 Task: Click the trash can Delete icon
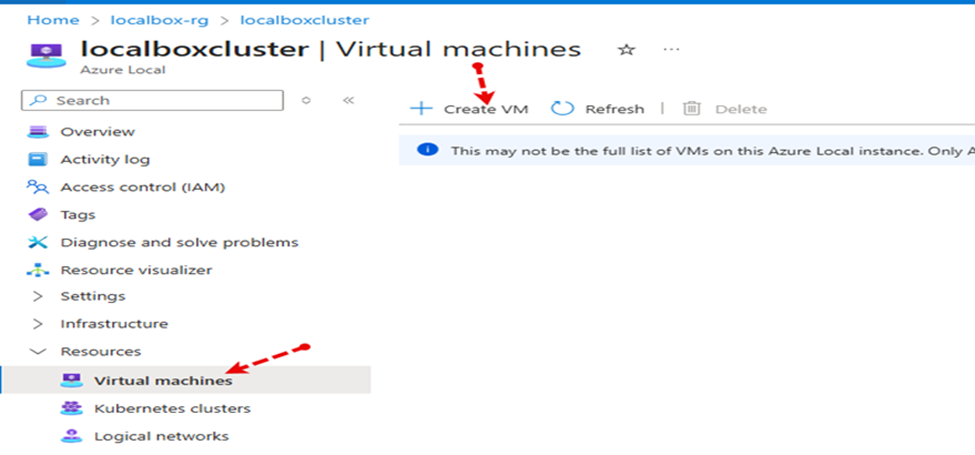pos(691,109)
